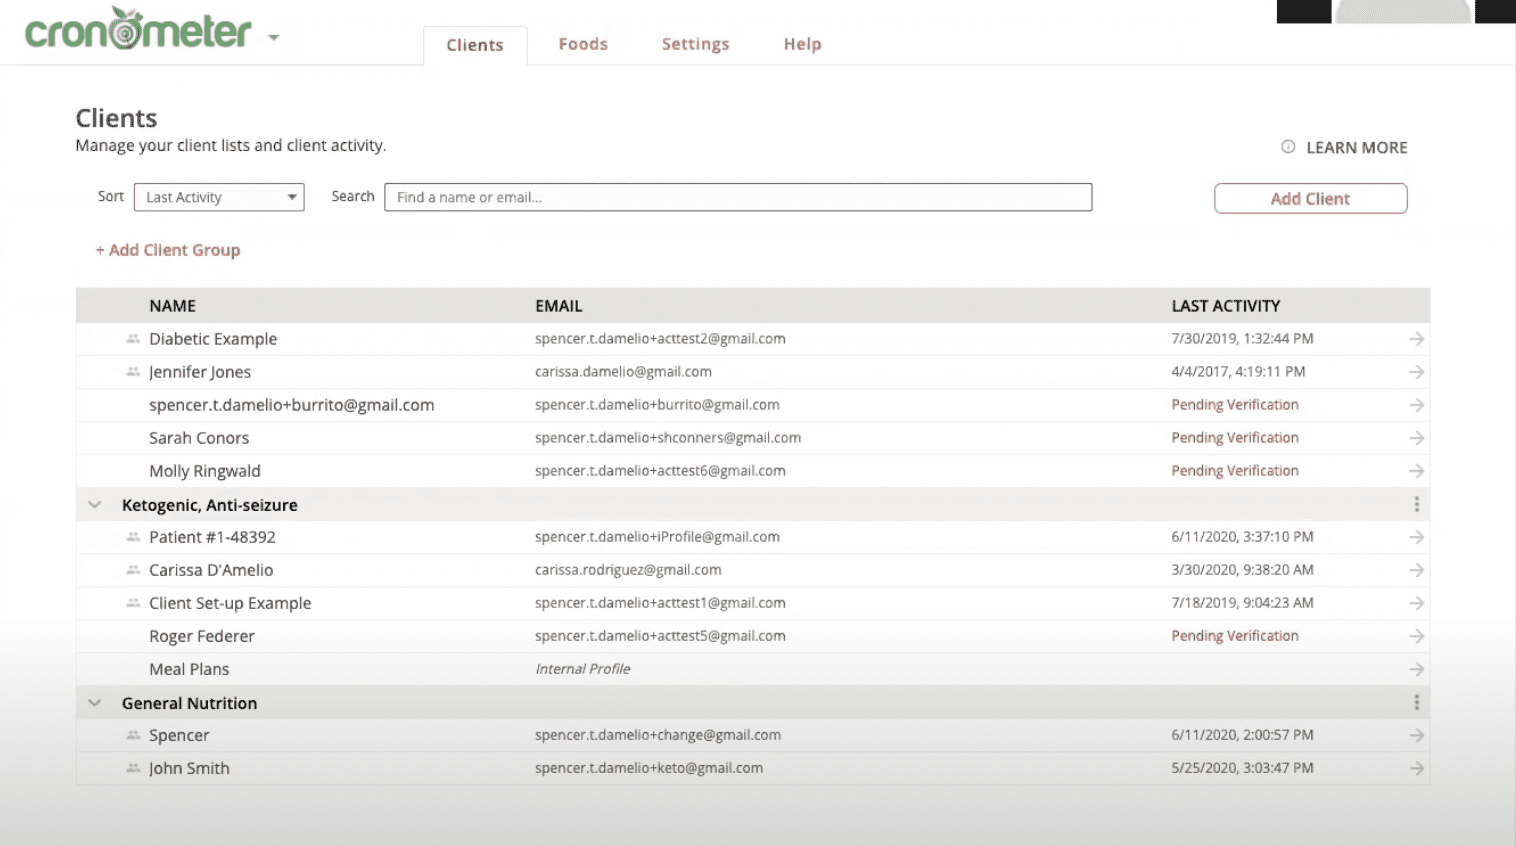Viewport: 1516px width, 846px height.
Task: Open General Nutrition group options menu
Action: 1416,703
